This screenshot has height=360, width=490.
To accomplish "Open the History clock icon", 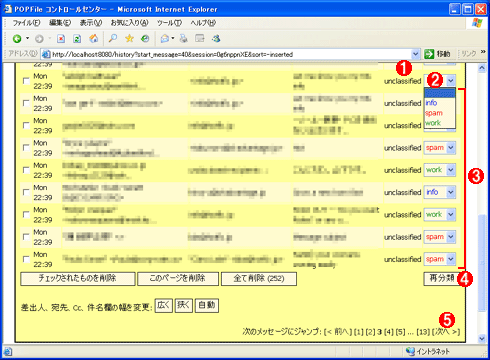I will coord(145,39).
